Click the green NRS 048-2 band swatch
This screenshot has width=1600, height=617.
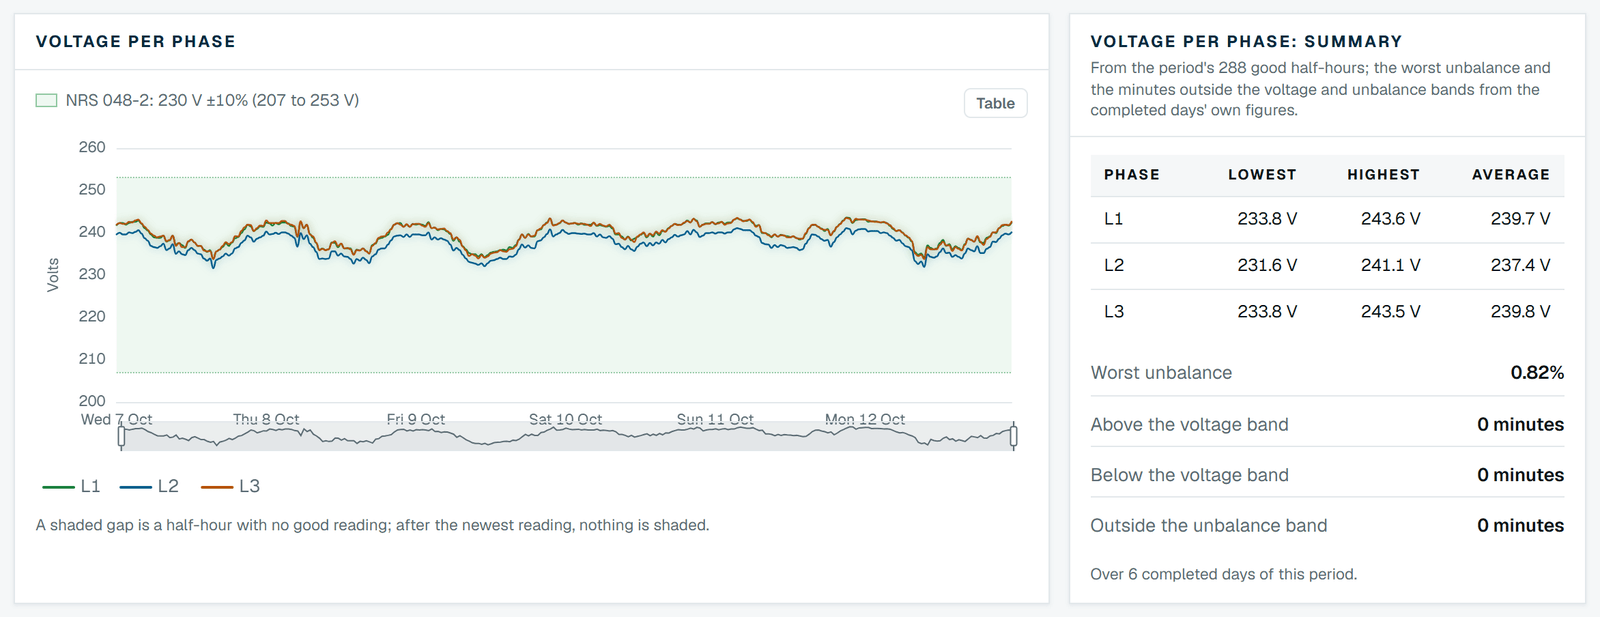coord(46,100)
